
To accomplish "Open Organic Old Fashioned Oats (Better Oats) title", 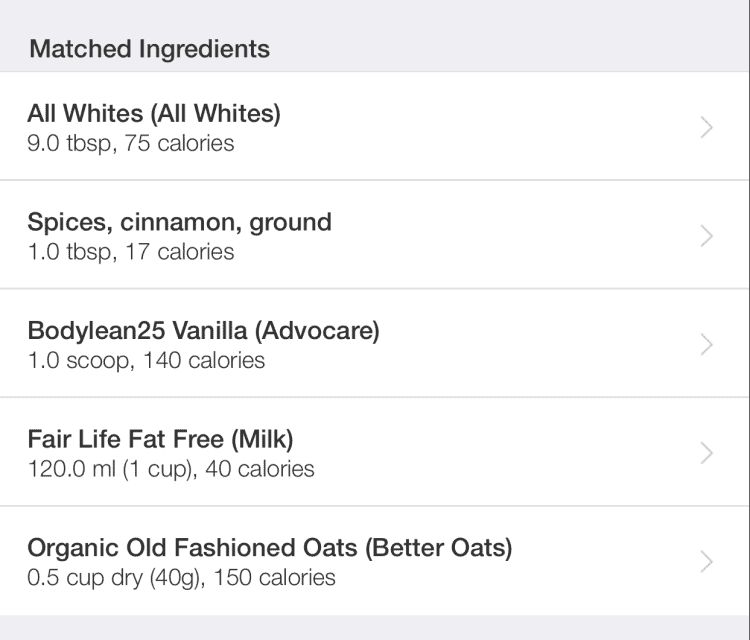I will pos(269,548).
